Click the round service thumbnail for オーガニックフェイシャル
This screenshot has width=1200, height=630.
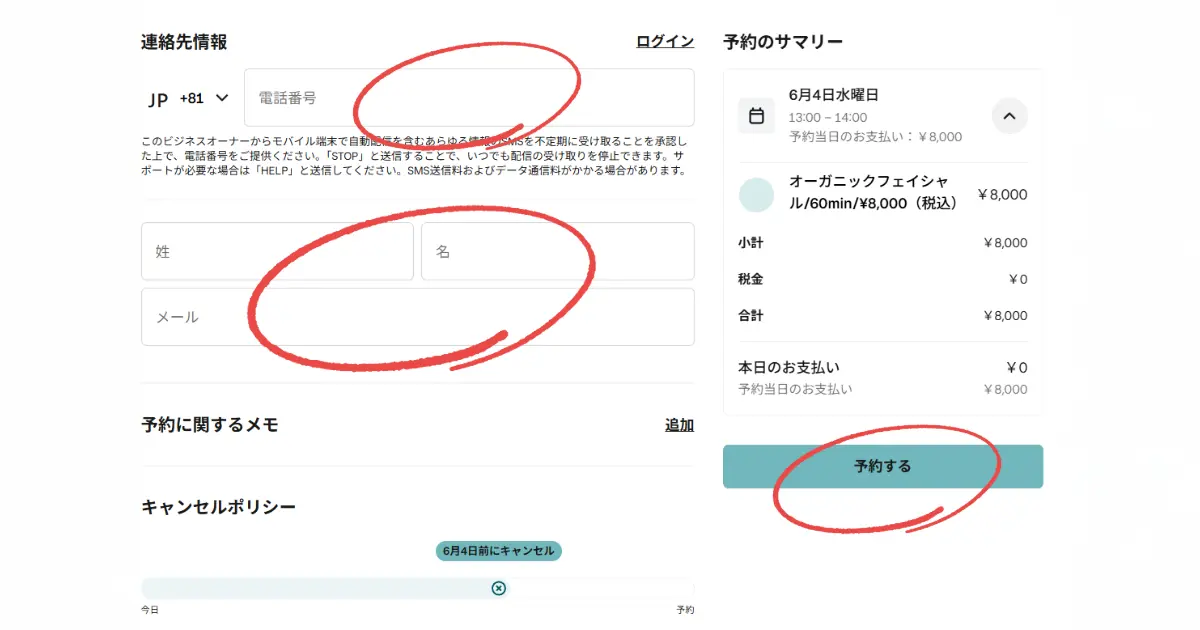(x=757, y=195)
